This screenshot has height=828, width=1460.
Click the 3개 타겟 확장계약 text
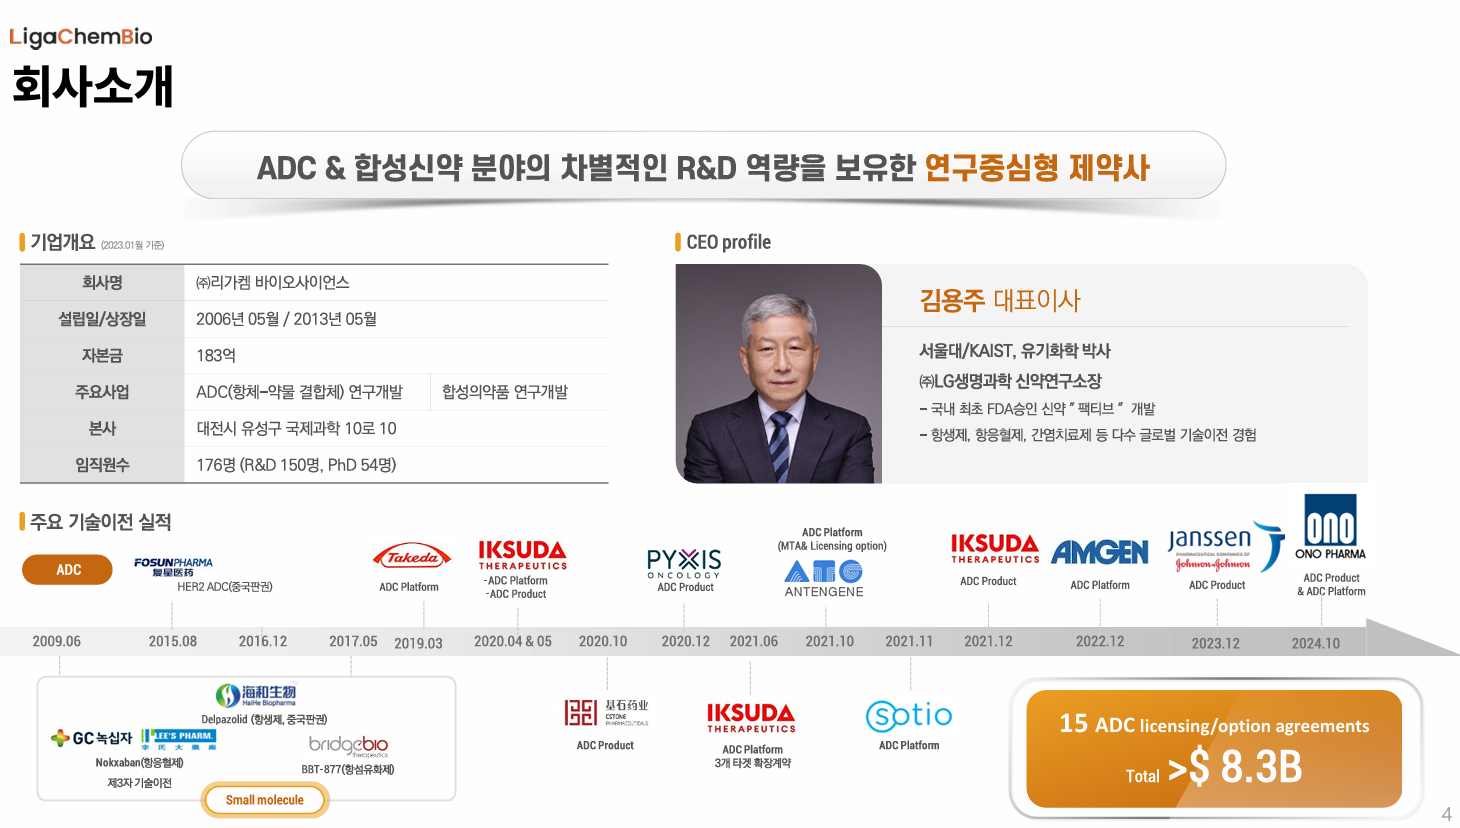[x=752, y=763]
